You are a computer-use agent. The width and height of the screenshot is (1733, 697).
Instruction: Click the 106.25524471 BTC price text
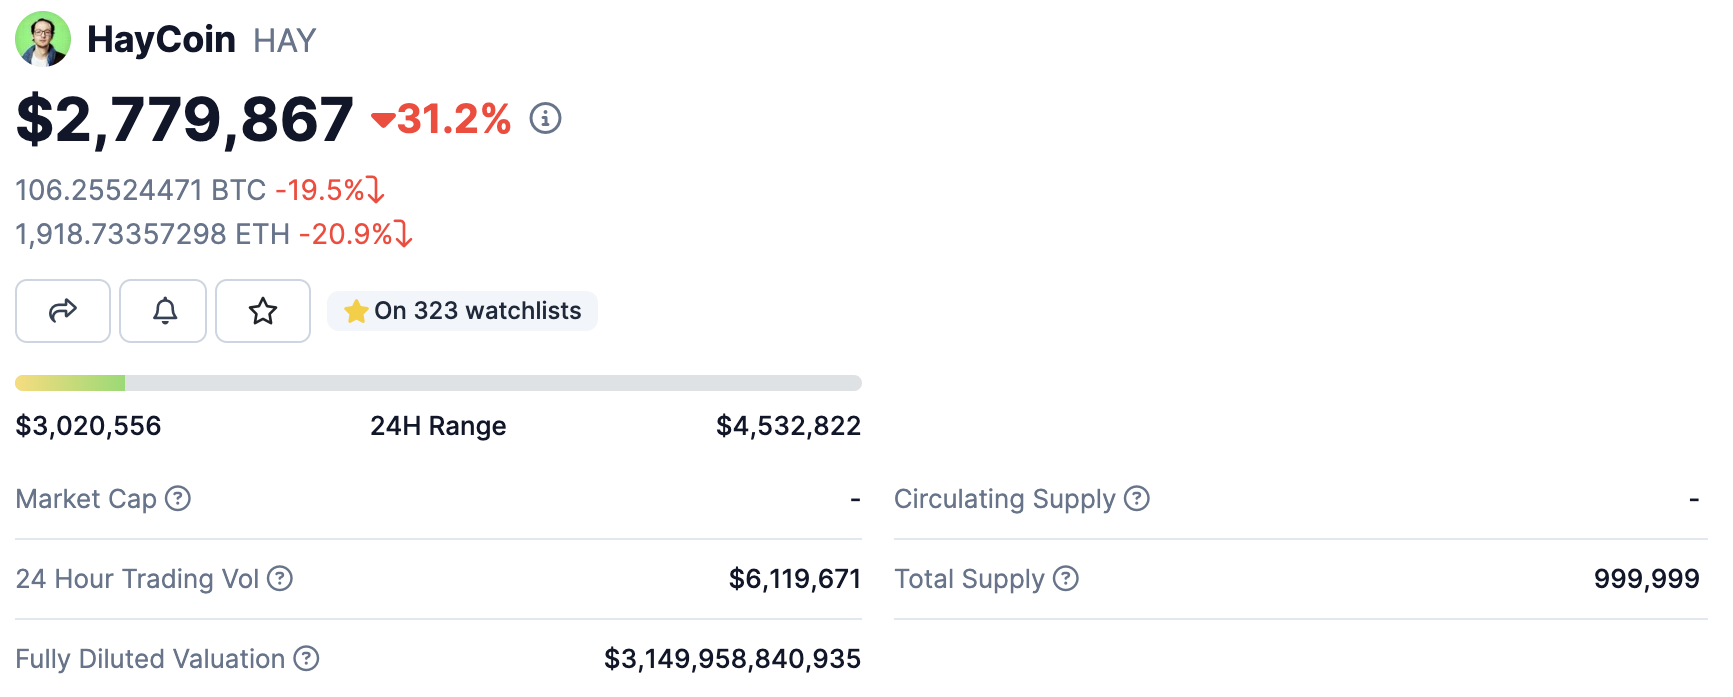click(140, 190)
